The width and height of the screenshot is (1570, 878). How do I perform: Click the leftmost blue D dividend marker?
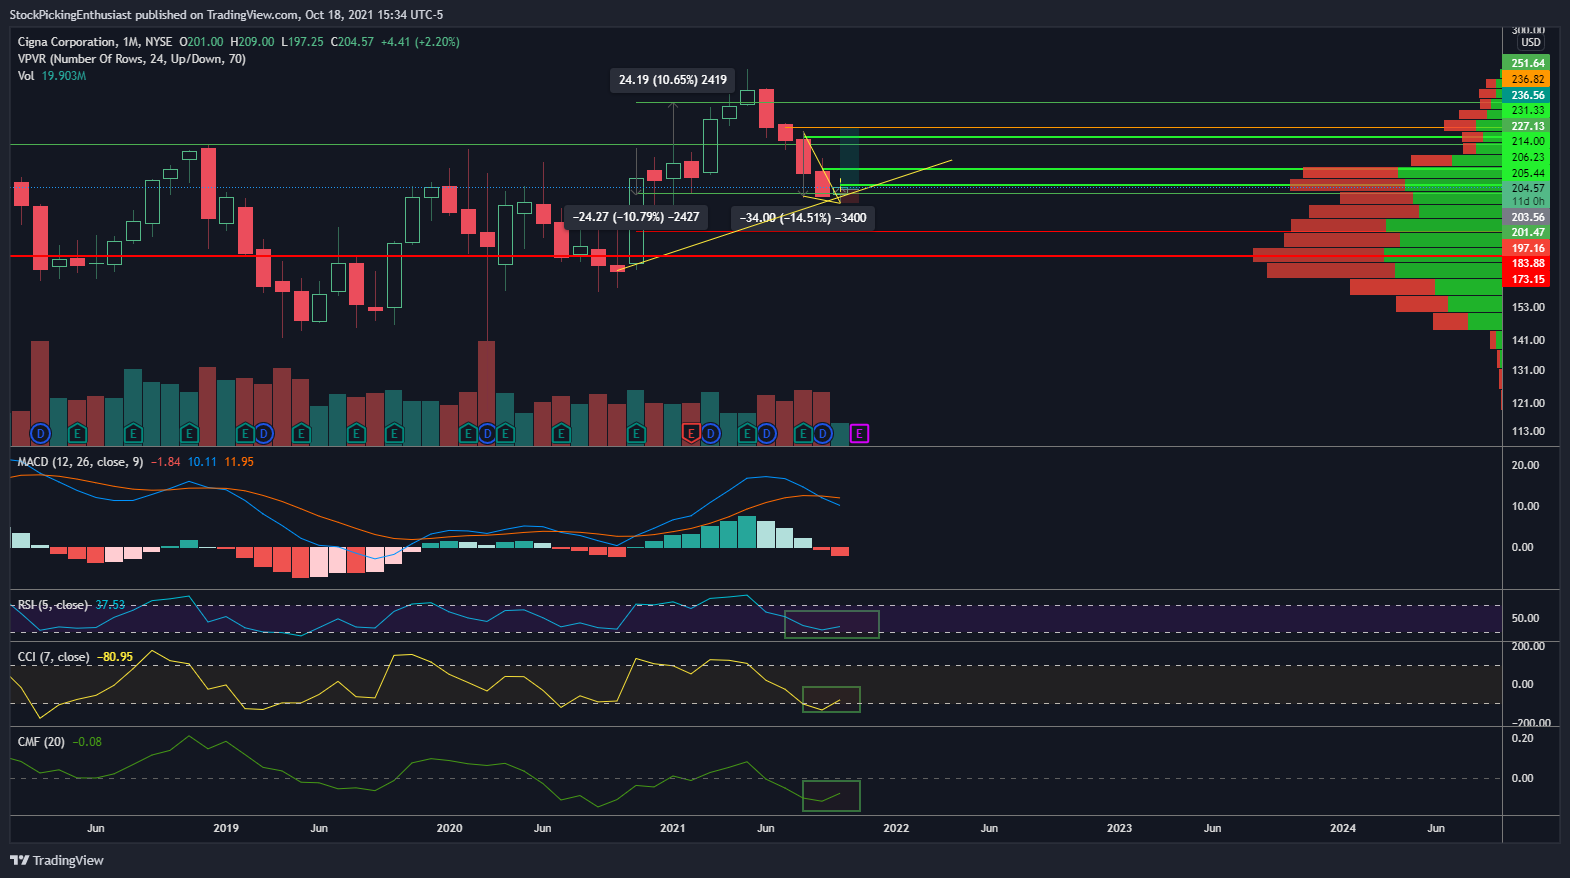[x=40, y=433]
